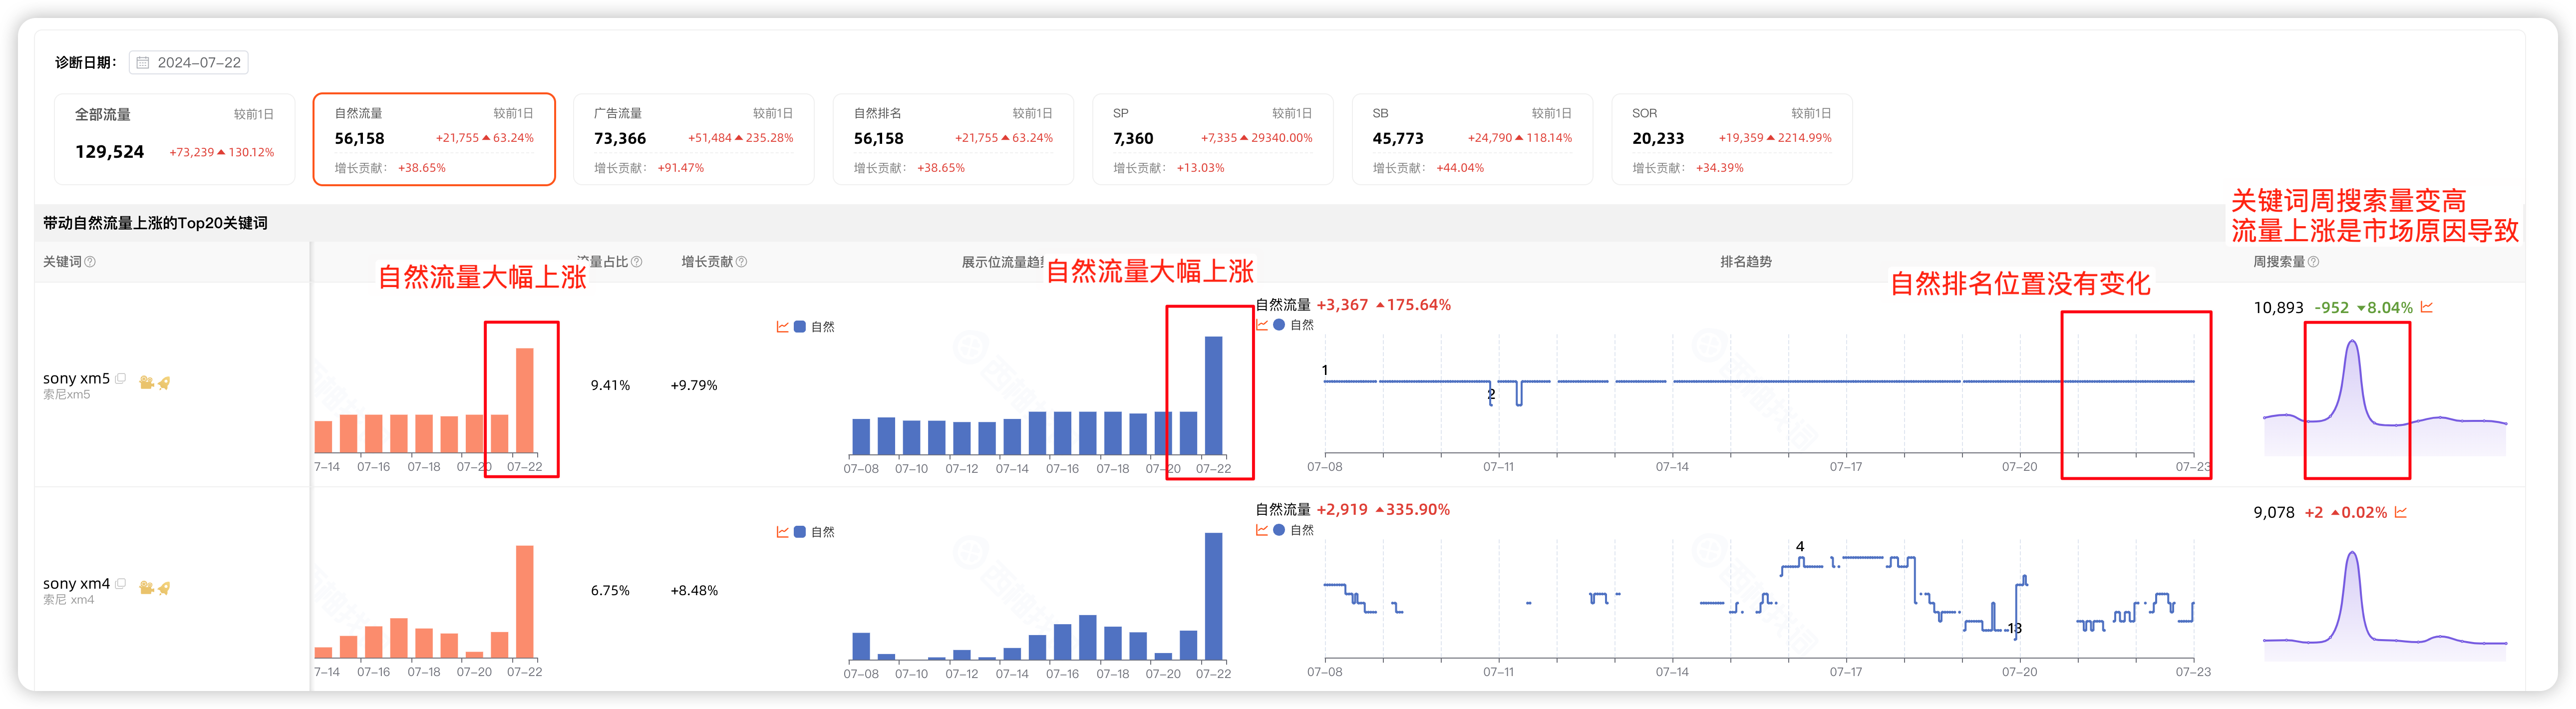Click line-chart icon in sony xm4 展示位 legend
Image resolution: width=2576 pixels, height=709 pixels.
click(782, 532)
